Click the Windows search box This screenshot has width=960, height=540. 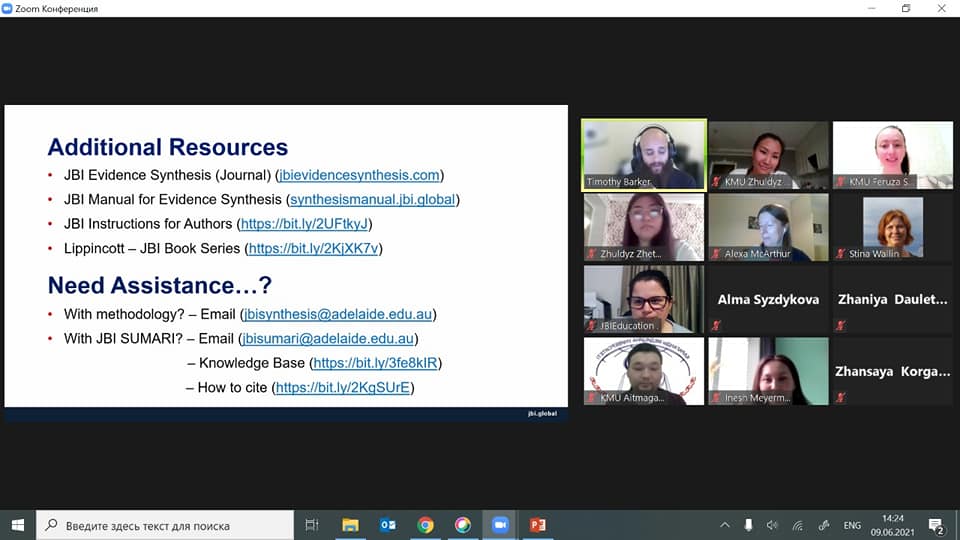[165, 525]
